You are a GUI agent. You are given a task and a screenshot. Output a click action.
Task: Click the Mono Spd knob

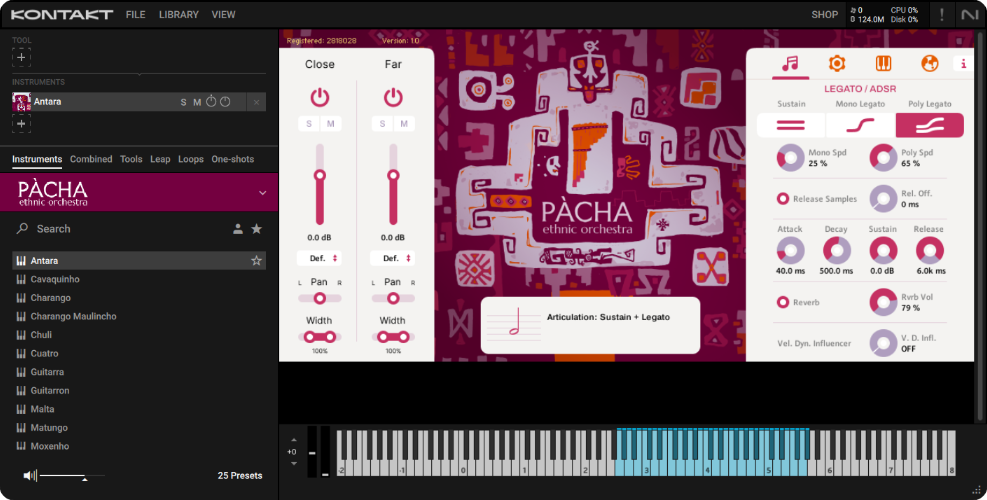pyautogui.click(x=790, y=157)
